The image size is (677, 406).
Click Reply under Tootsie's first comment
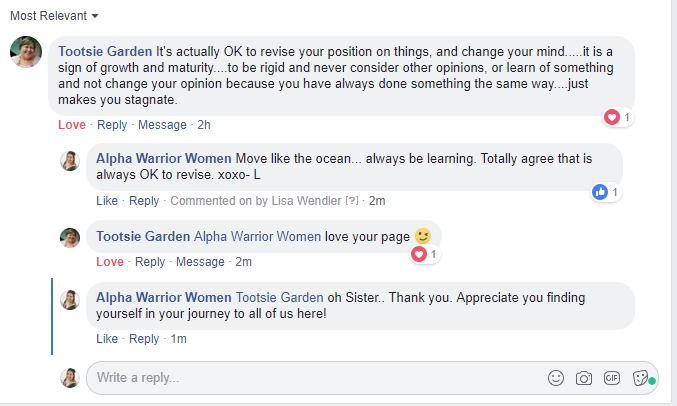pos(112,125)
